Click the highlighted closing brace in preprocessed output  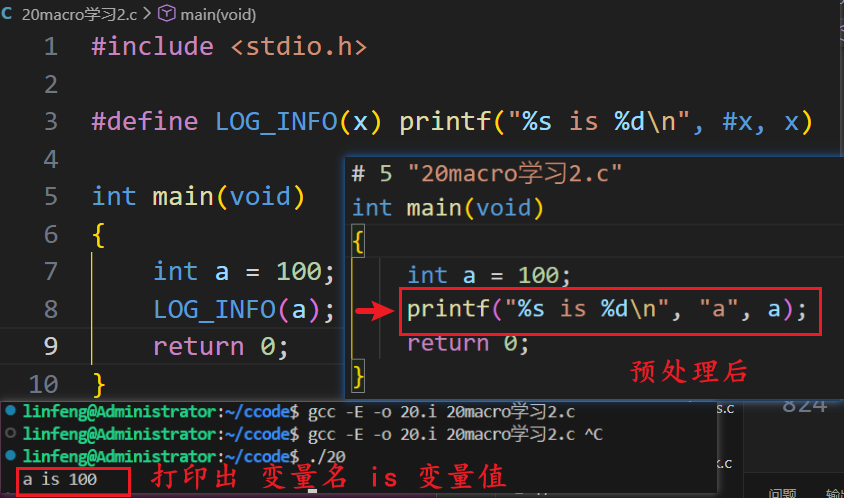(358, 376)
